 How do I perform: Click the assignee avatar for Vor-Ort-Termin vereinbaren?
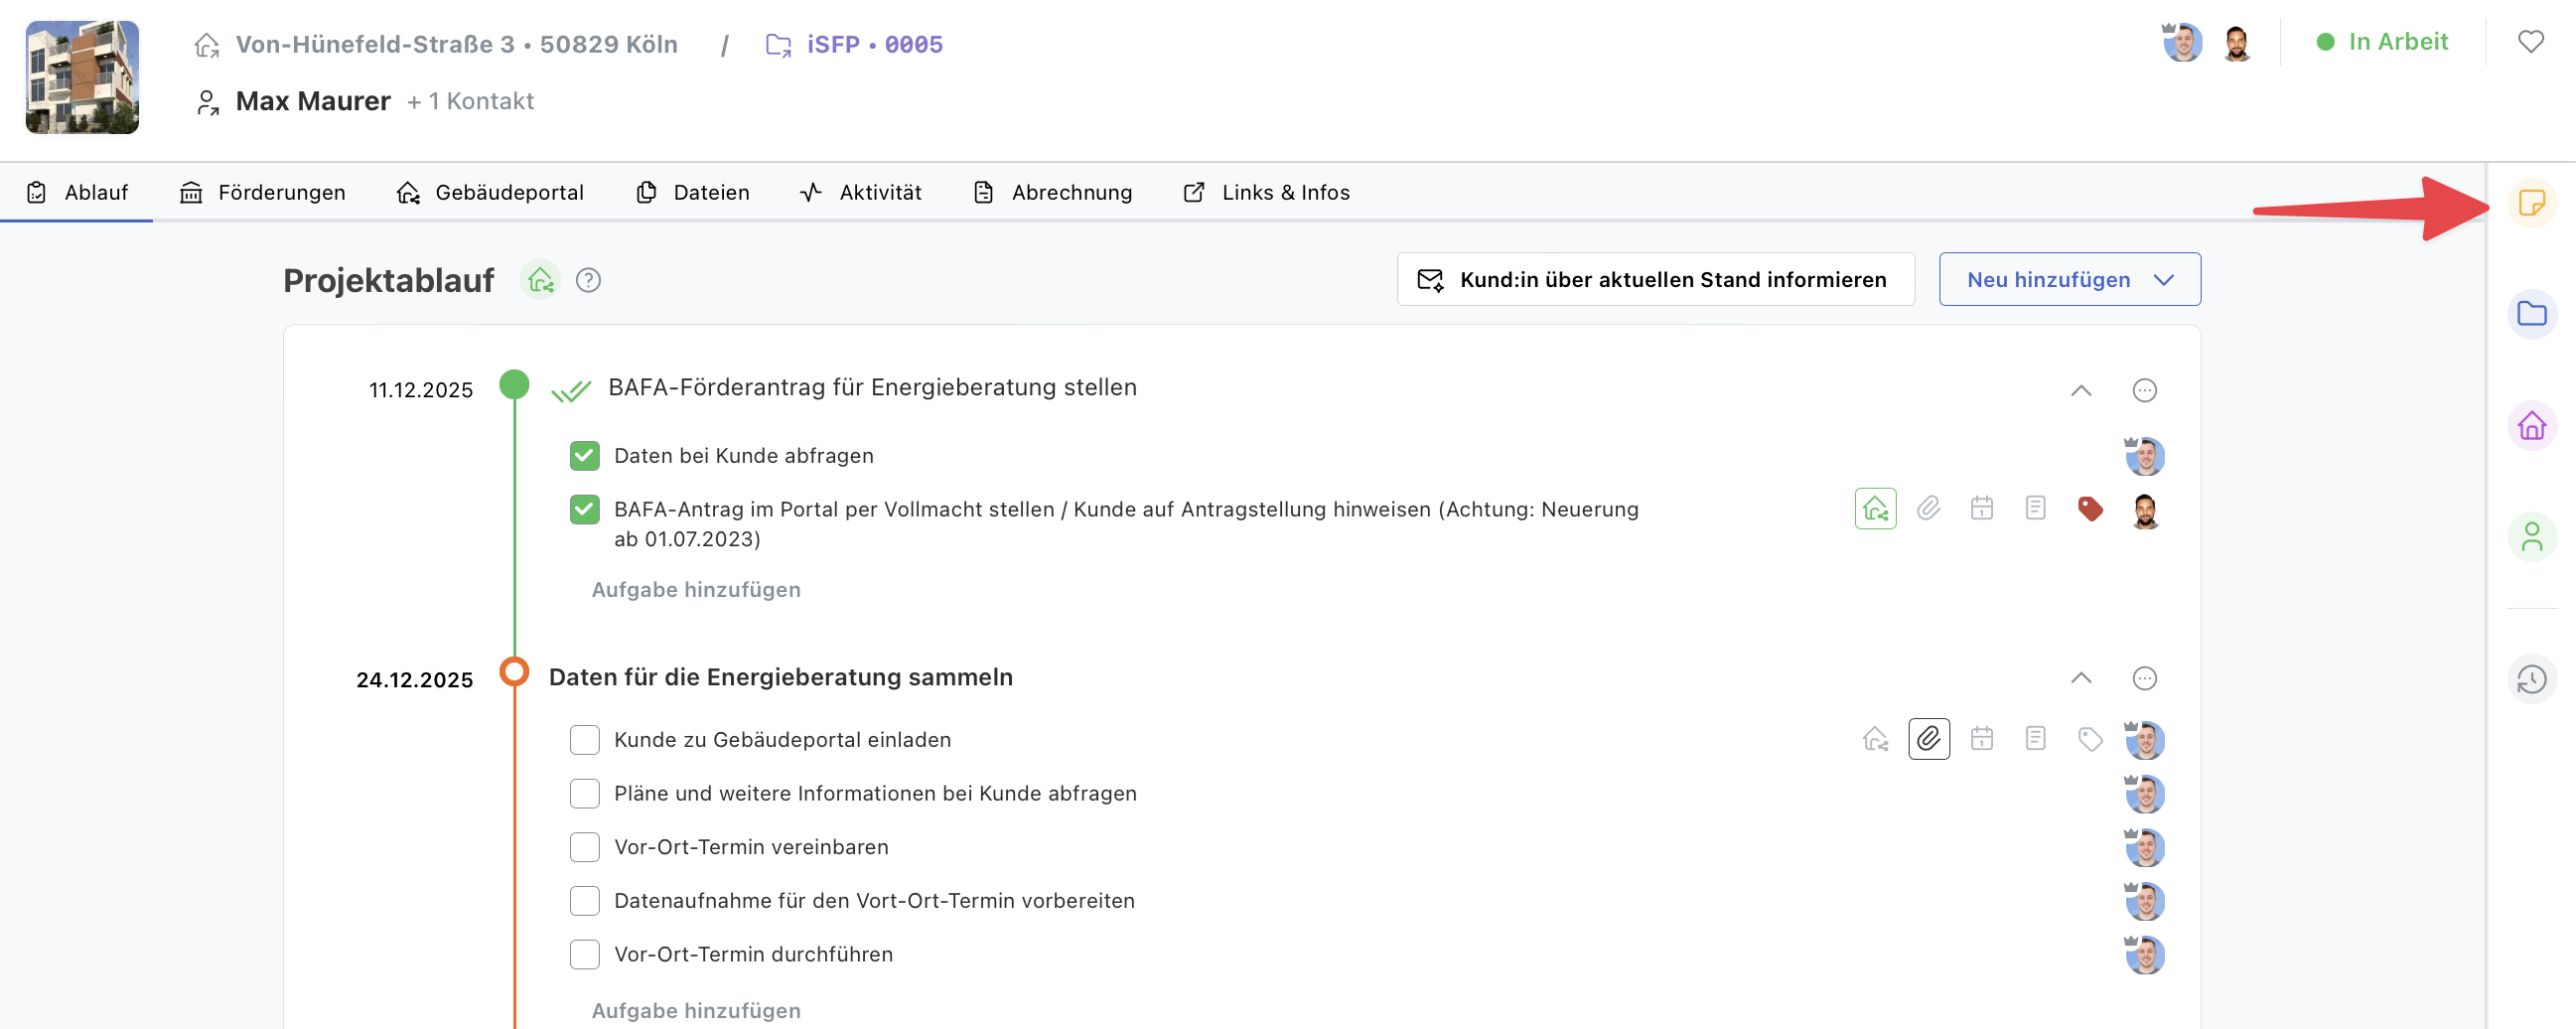(x=2144, y=847)
